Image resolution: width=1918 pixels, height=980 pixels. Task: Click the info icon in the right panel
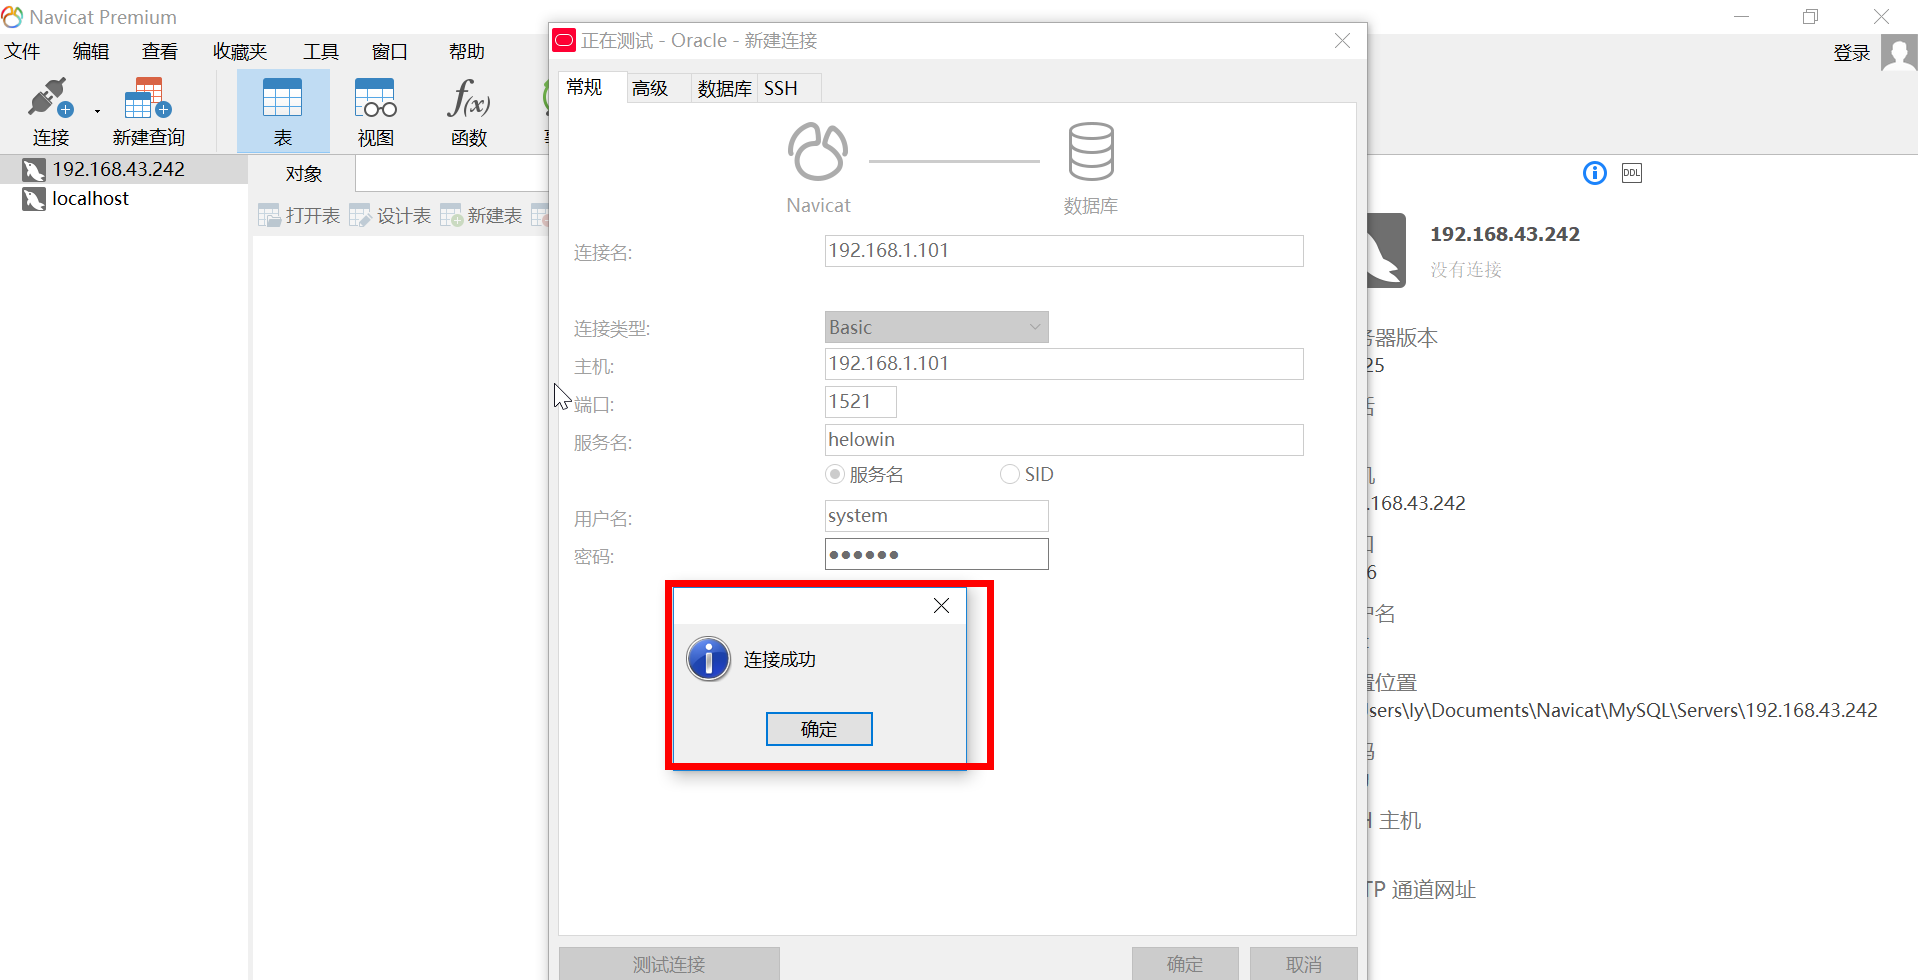click(1595, 173)
